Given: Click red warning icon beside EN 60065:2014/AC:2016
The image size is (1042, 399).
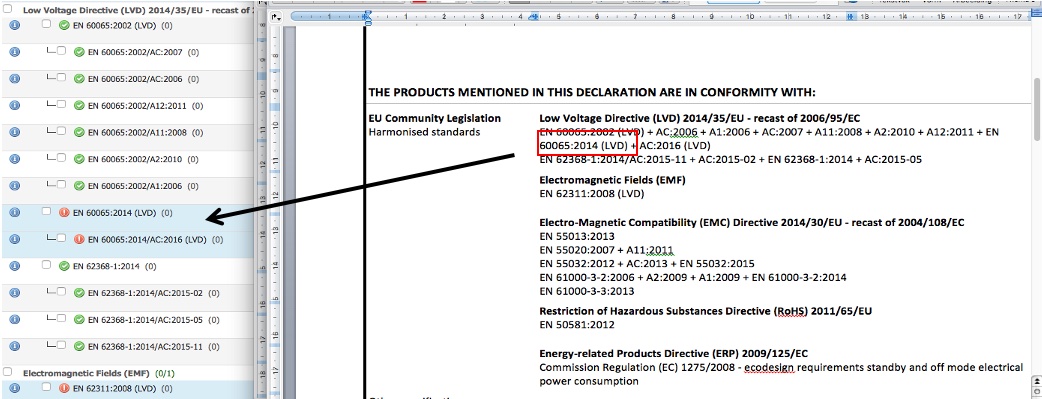Looking at the screenshot, I should (x=79, y=239).
